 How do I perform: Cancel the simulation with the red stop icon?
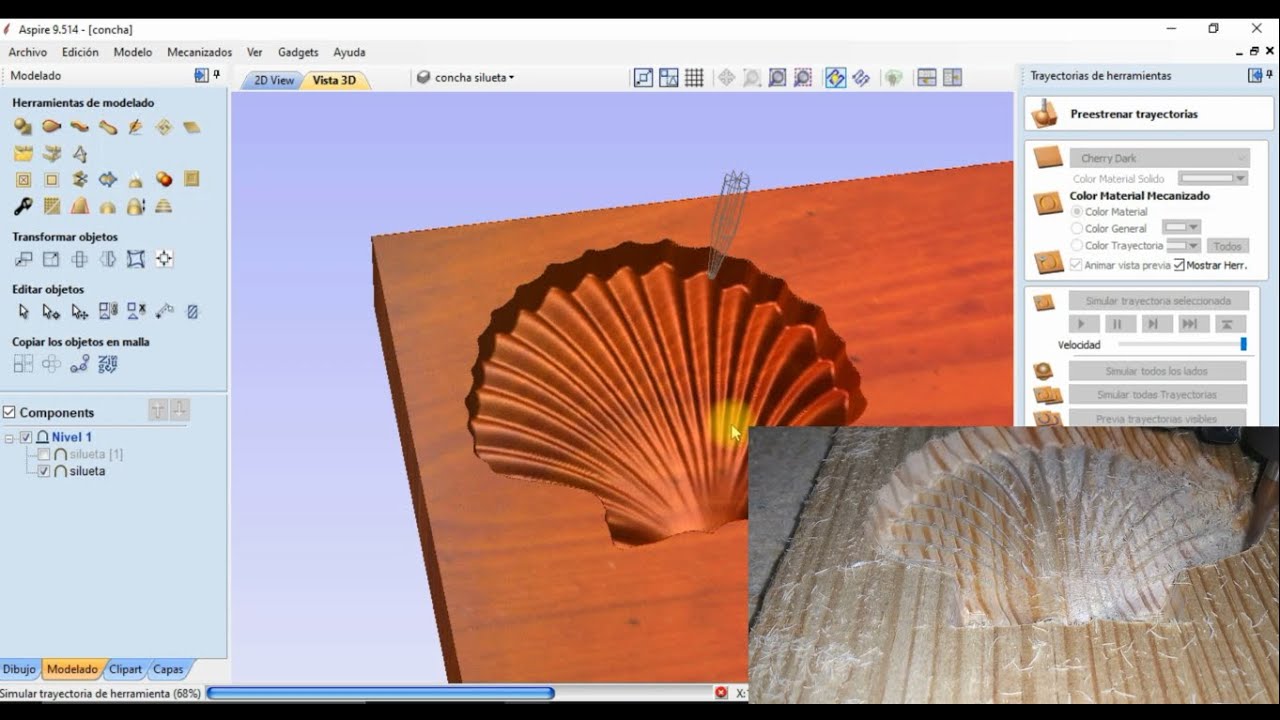pos(721,693)
